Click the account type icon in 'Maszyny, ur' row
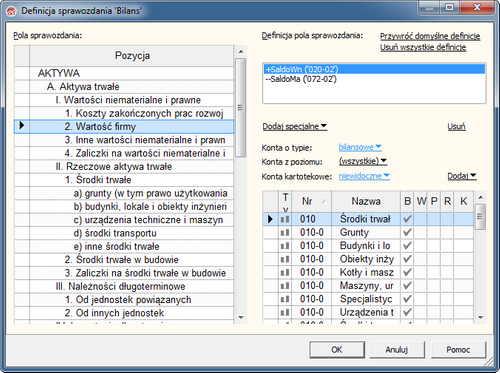The image size is (500, 373). (285, 286)
